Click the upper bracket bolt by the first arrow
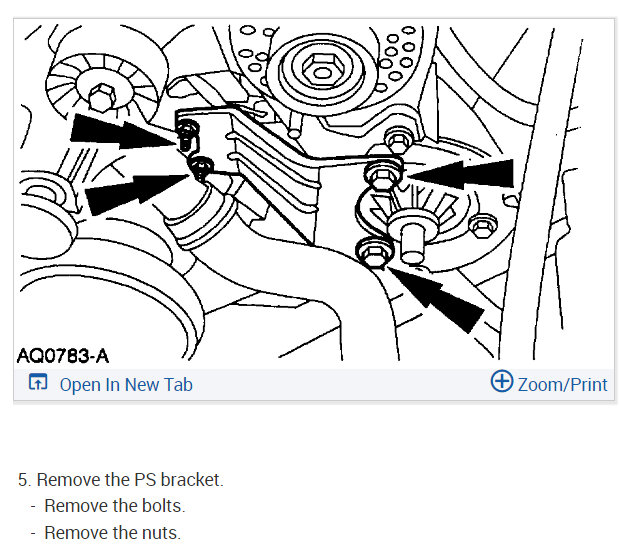 pos(188,135)
